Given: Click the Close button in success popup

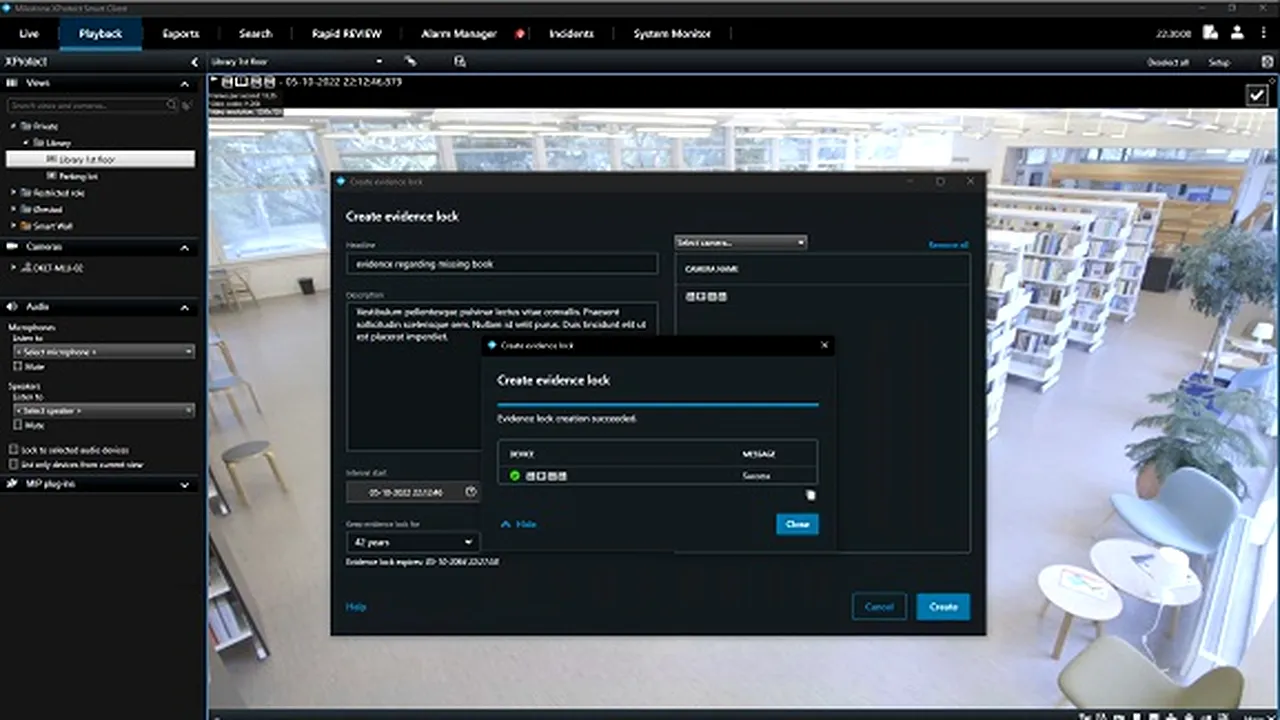Looking at the screenshot, I should point(797,524).
